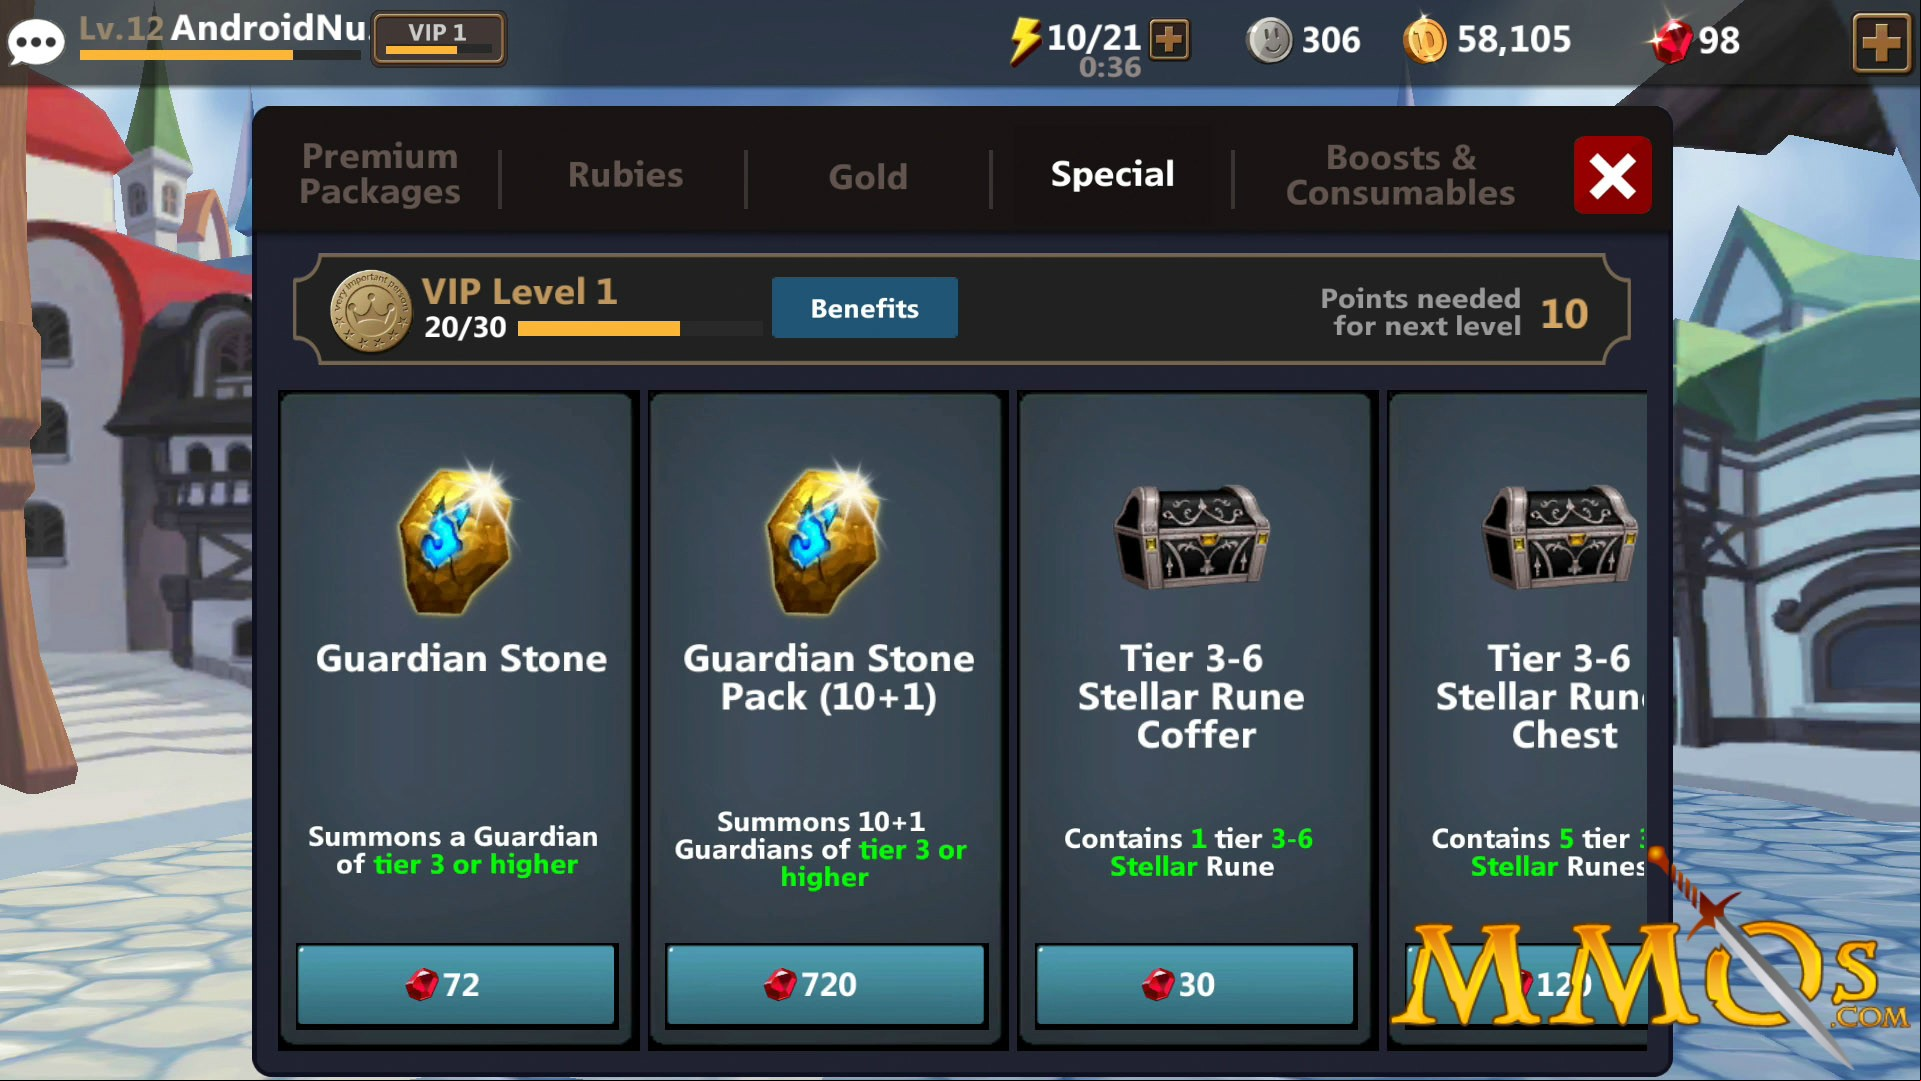Open the chat bubble icon
Image resolution: width=1921 pixels, height=1081 pixels.
(x=36, y=42)
